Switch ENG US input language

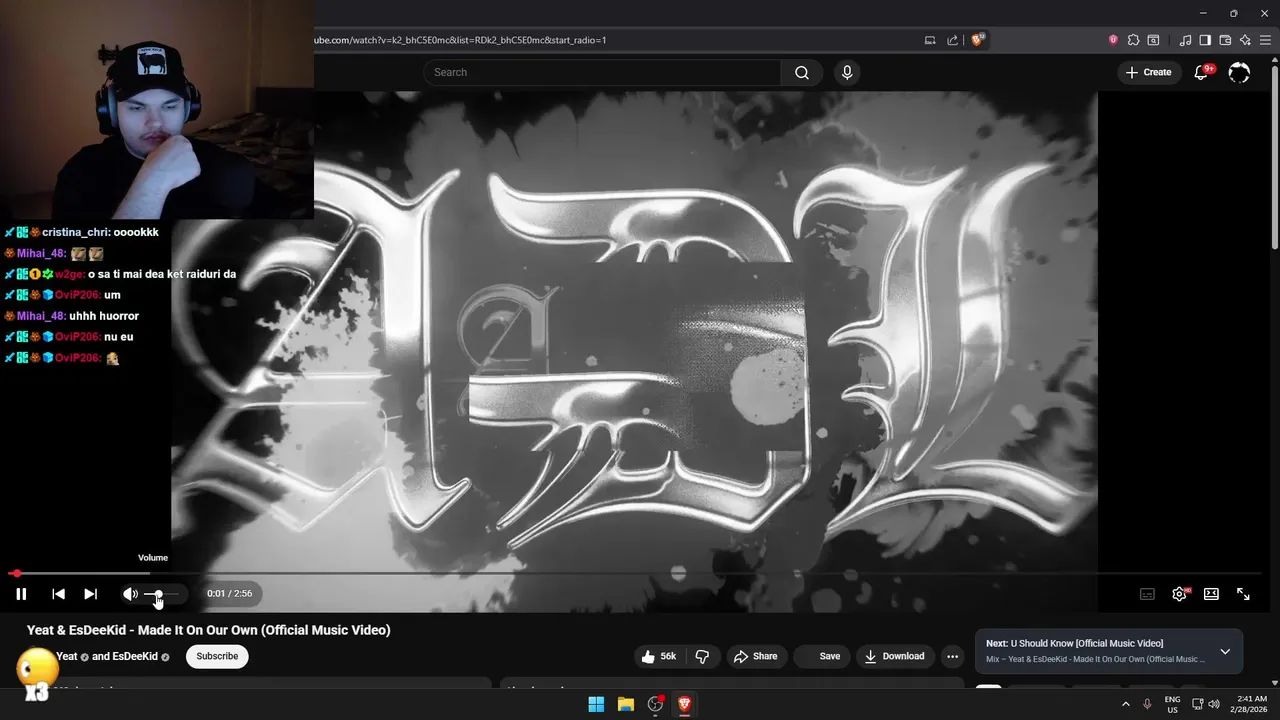click(x=1172, y=704)
